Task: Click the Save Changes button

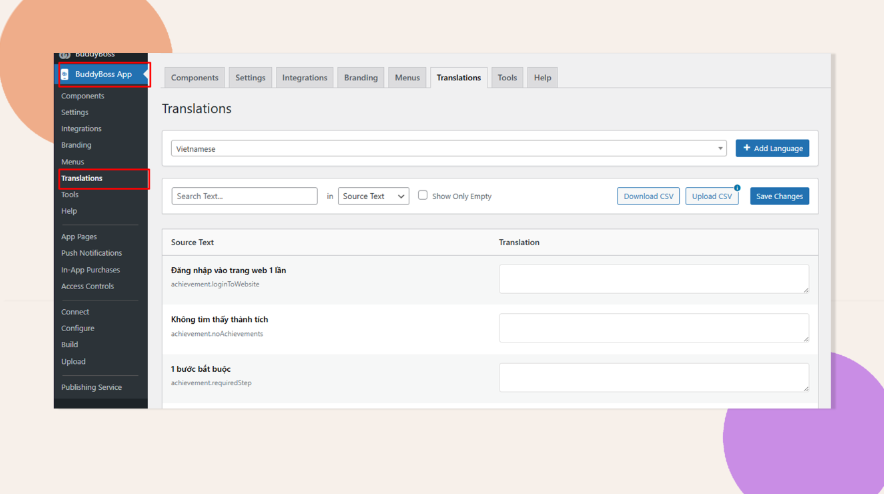Action: (779, 196)
